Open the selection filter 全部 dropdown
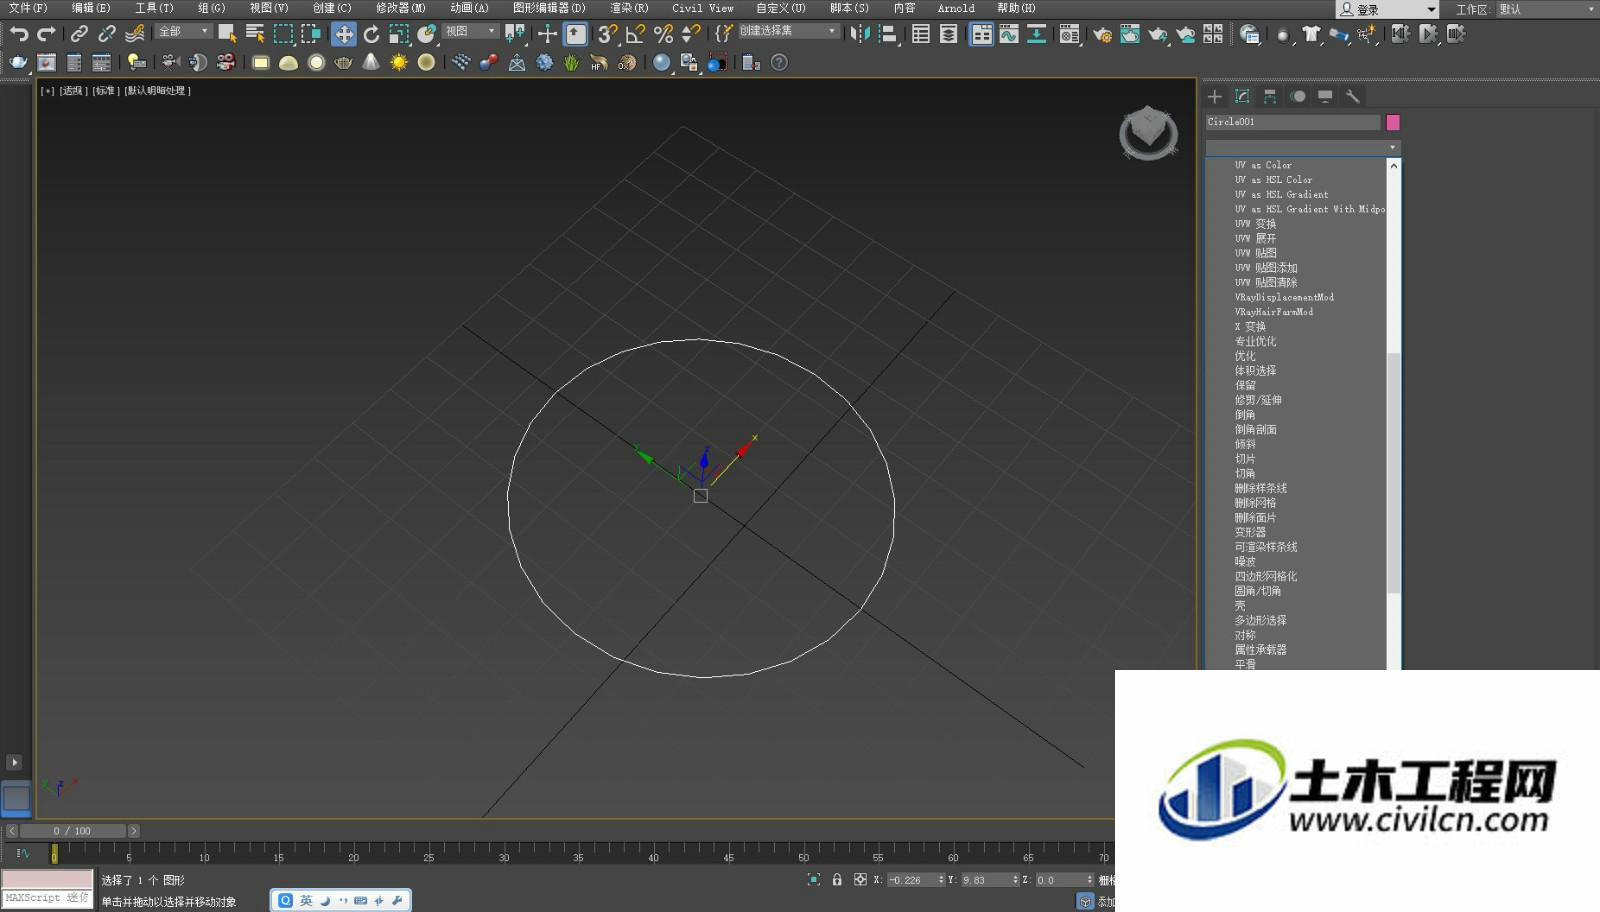Viewport: 1600px width, 912px height. coord(184,31)
